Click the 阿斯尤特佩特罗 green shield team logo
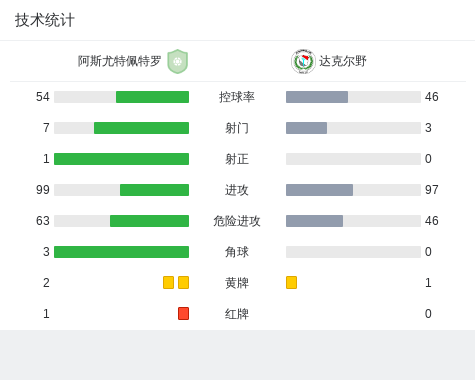Image resolution: width=475 pixels, height=380 pixels. [178, 61]
